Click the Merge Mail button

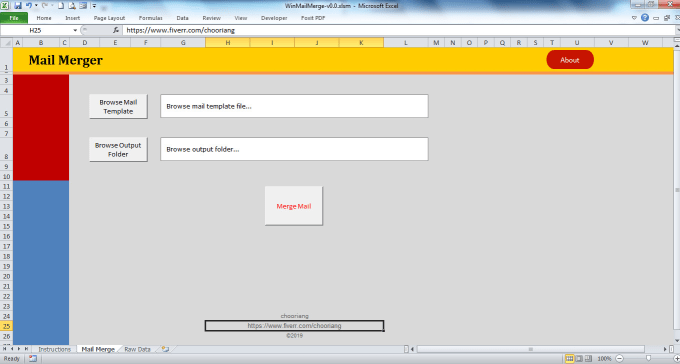click(x=294, y=206)
